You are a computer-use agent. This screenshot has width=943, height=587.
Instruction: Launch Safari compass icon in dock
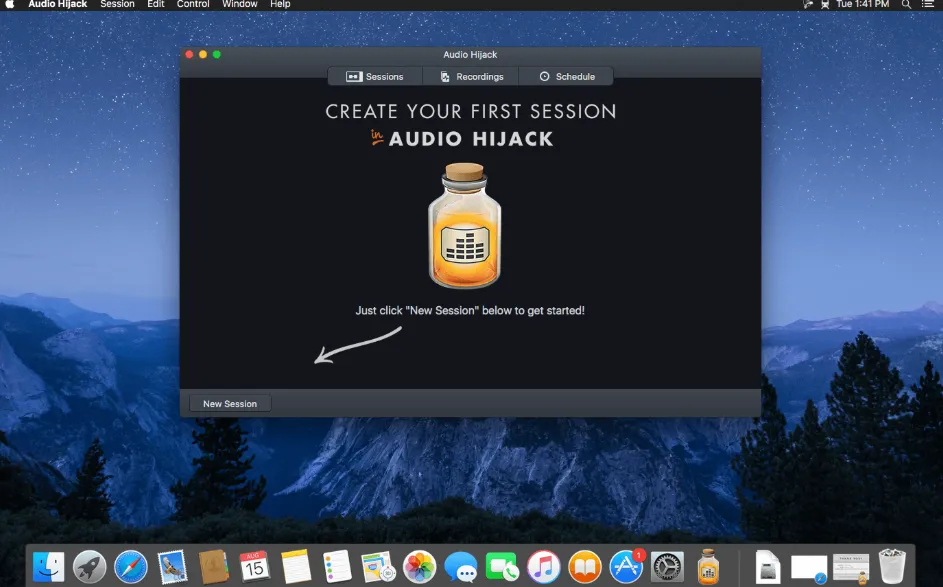pyautogui.click(x=131, y=567)
